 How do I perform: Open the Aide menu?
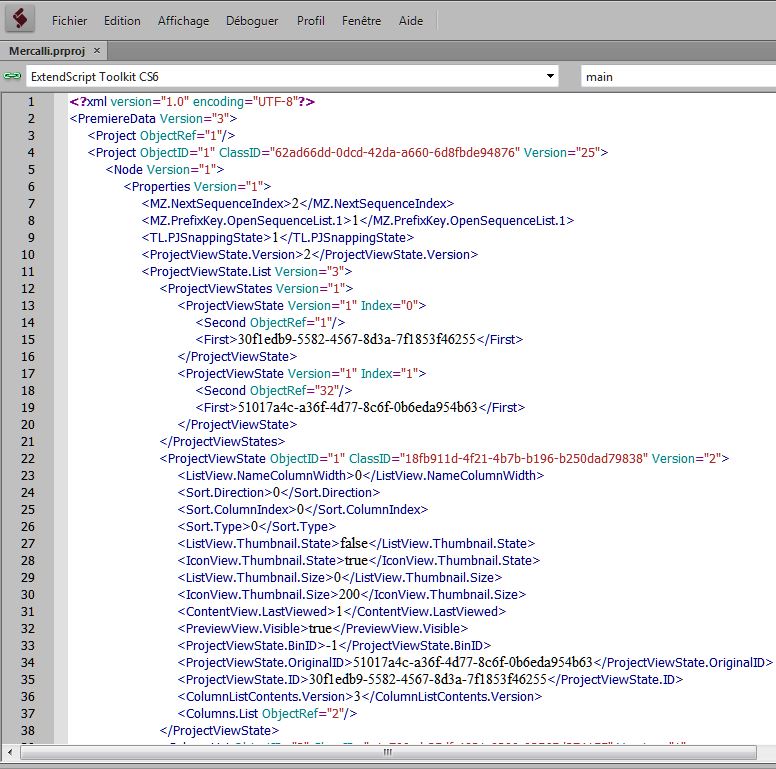coord(411,21)
